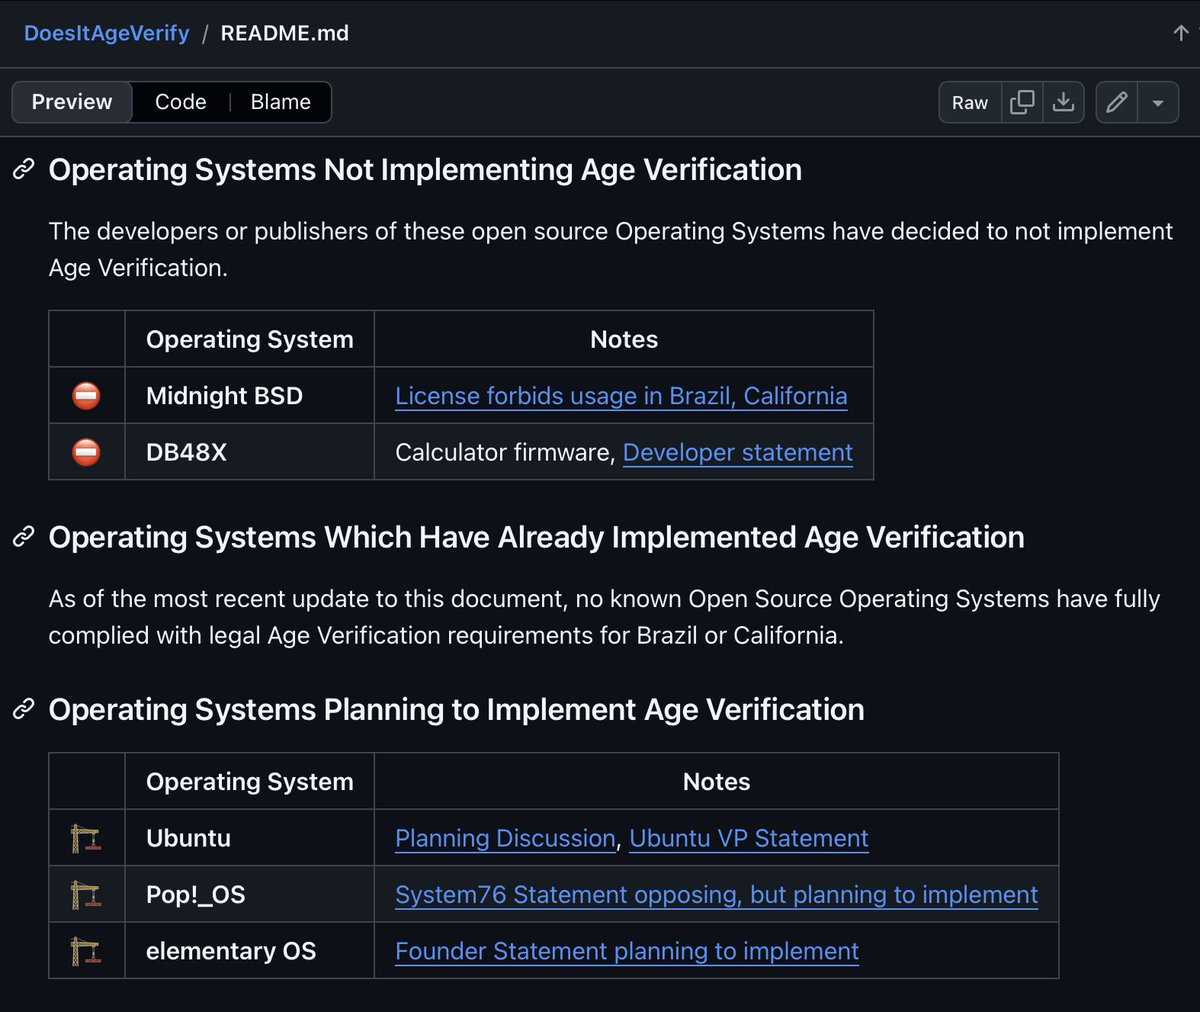Open Founder Statement planning to implement link
Viewport: 1200px width, 1012px height.
[627, 951]
